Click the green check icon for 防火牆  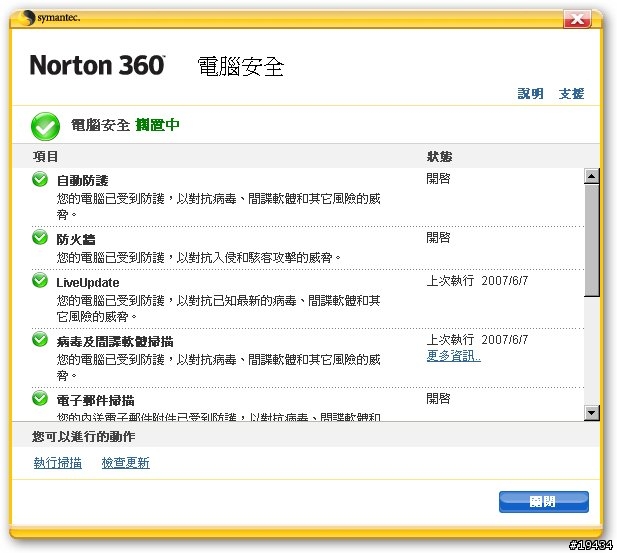point(40,237)
